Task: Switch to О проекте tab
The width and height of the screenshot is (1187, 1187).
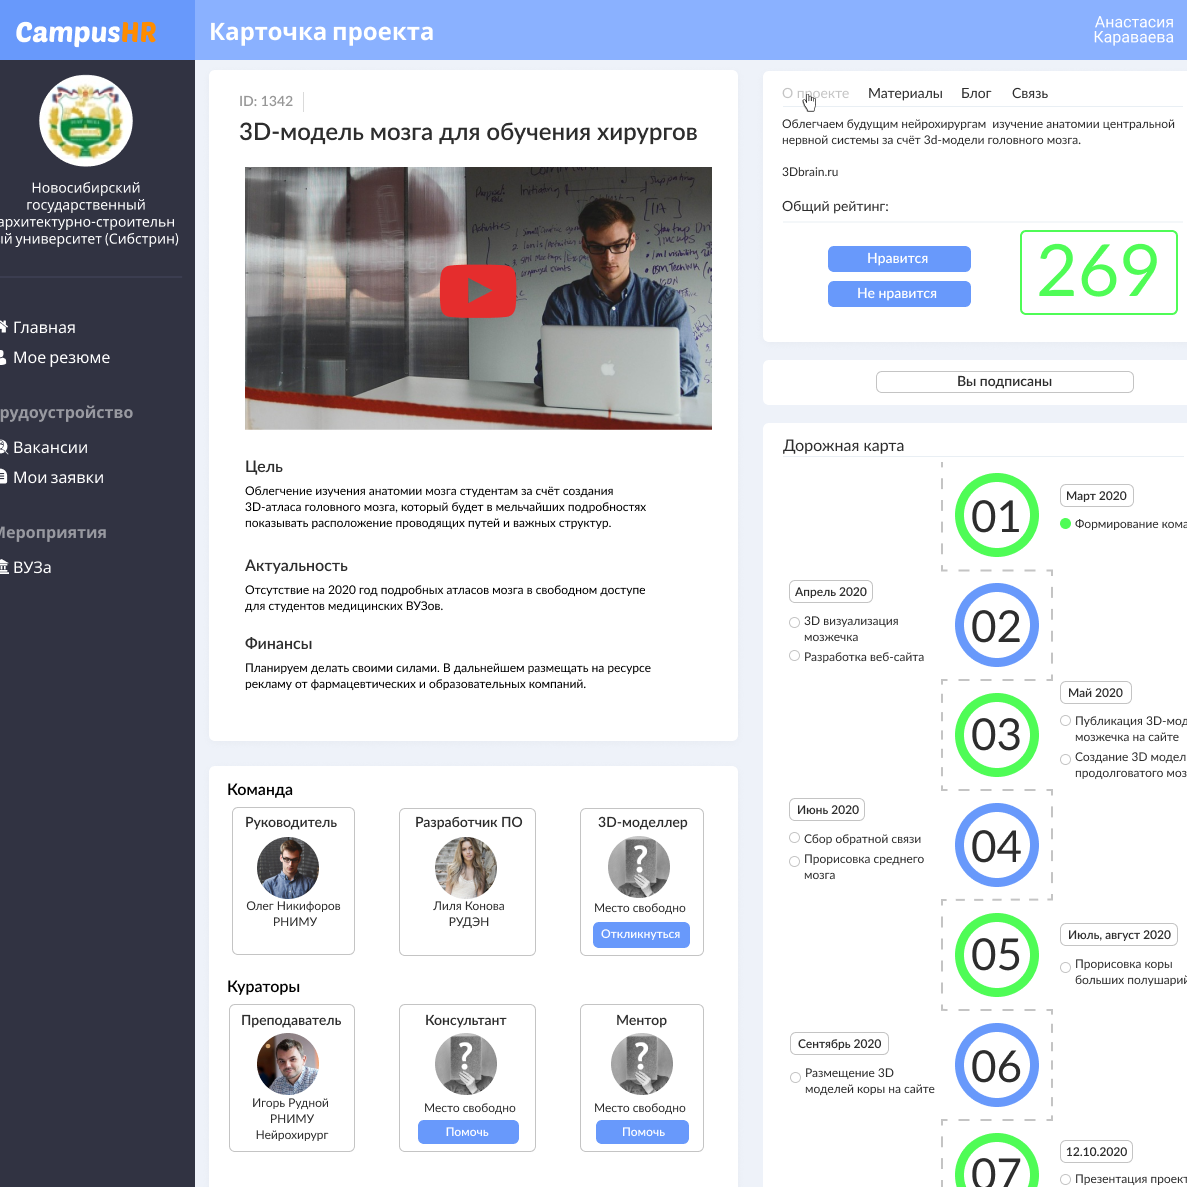Action: [815, 93]
